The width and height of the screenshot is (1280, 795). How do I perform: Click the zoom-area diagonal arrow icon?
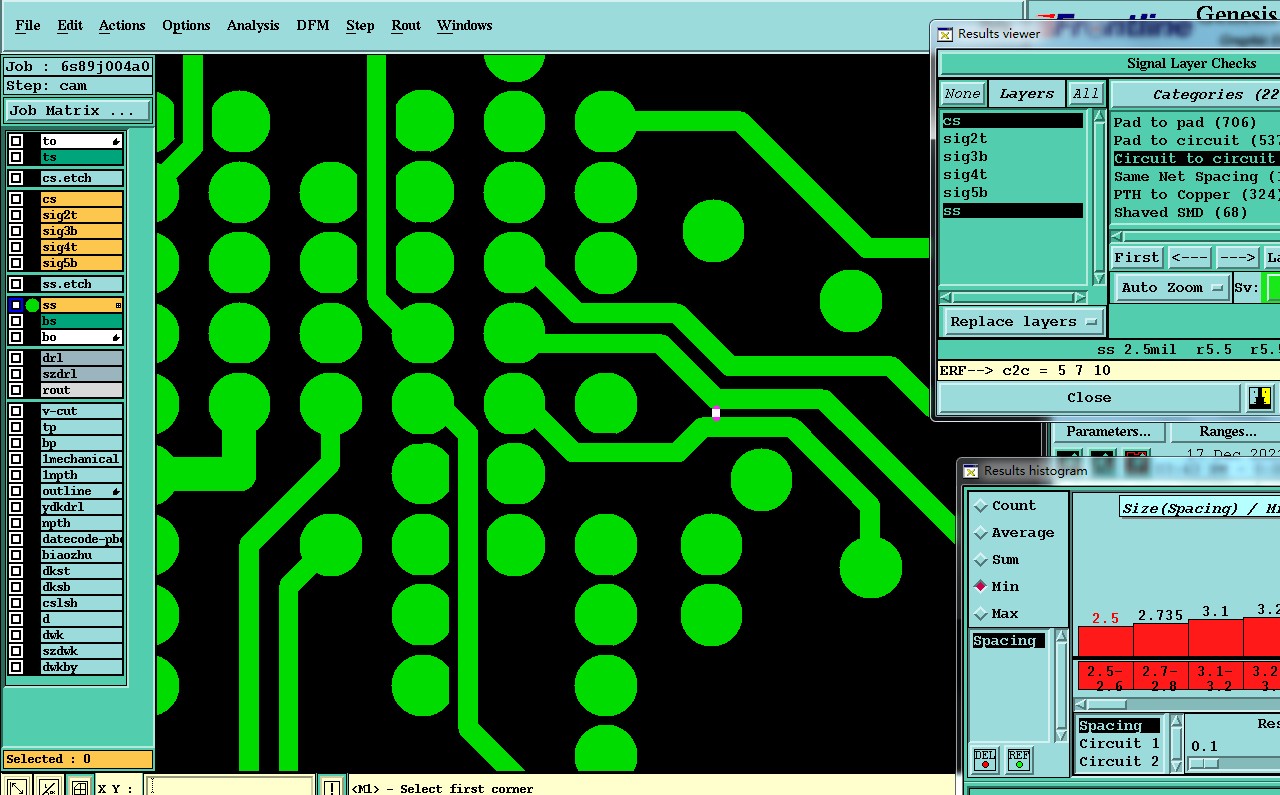point(17,787)
